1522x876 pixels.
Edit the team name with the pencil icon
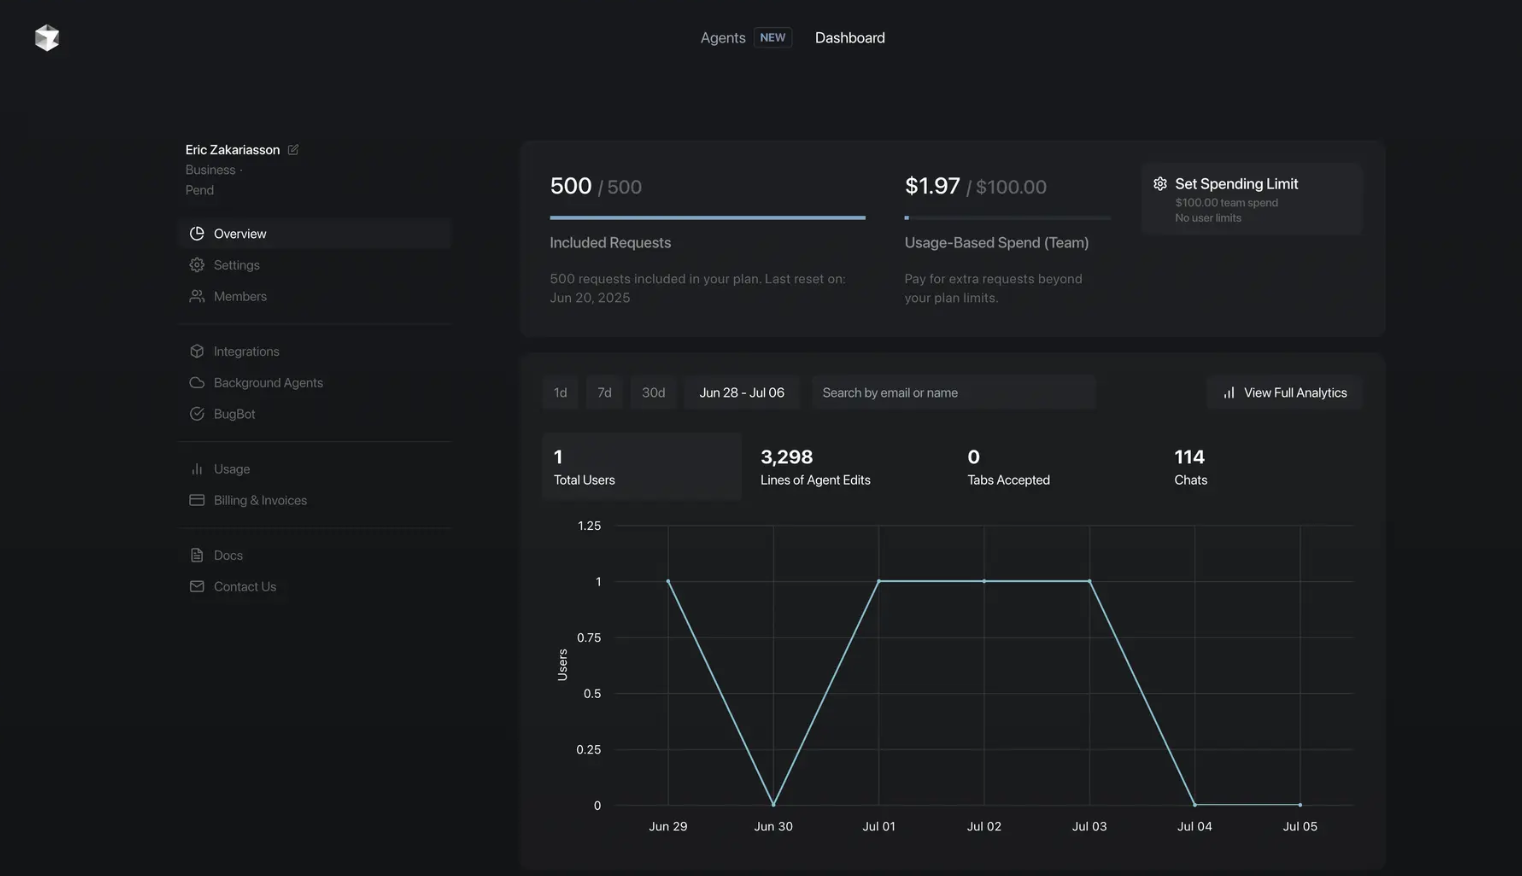tap(292, 149)
